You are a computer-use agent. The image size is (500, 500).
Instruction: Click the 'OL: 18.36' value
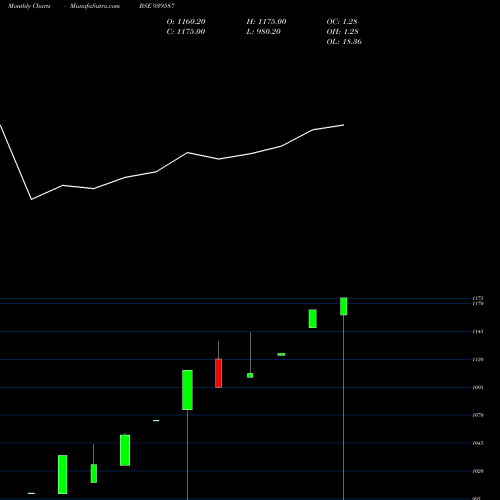(x=344, y=42)
